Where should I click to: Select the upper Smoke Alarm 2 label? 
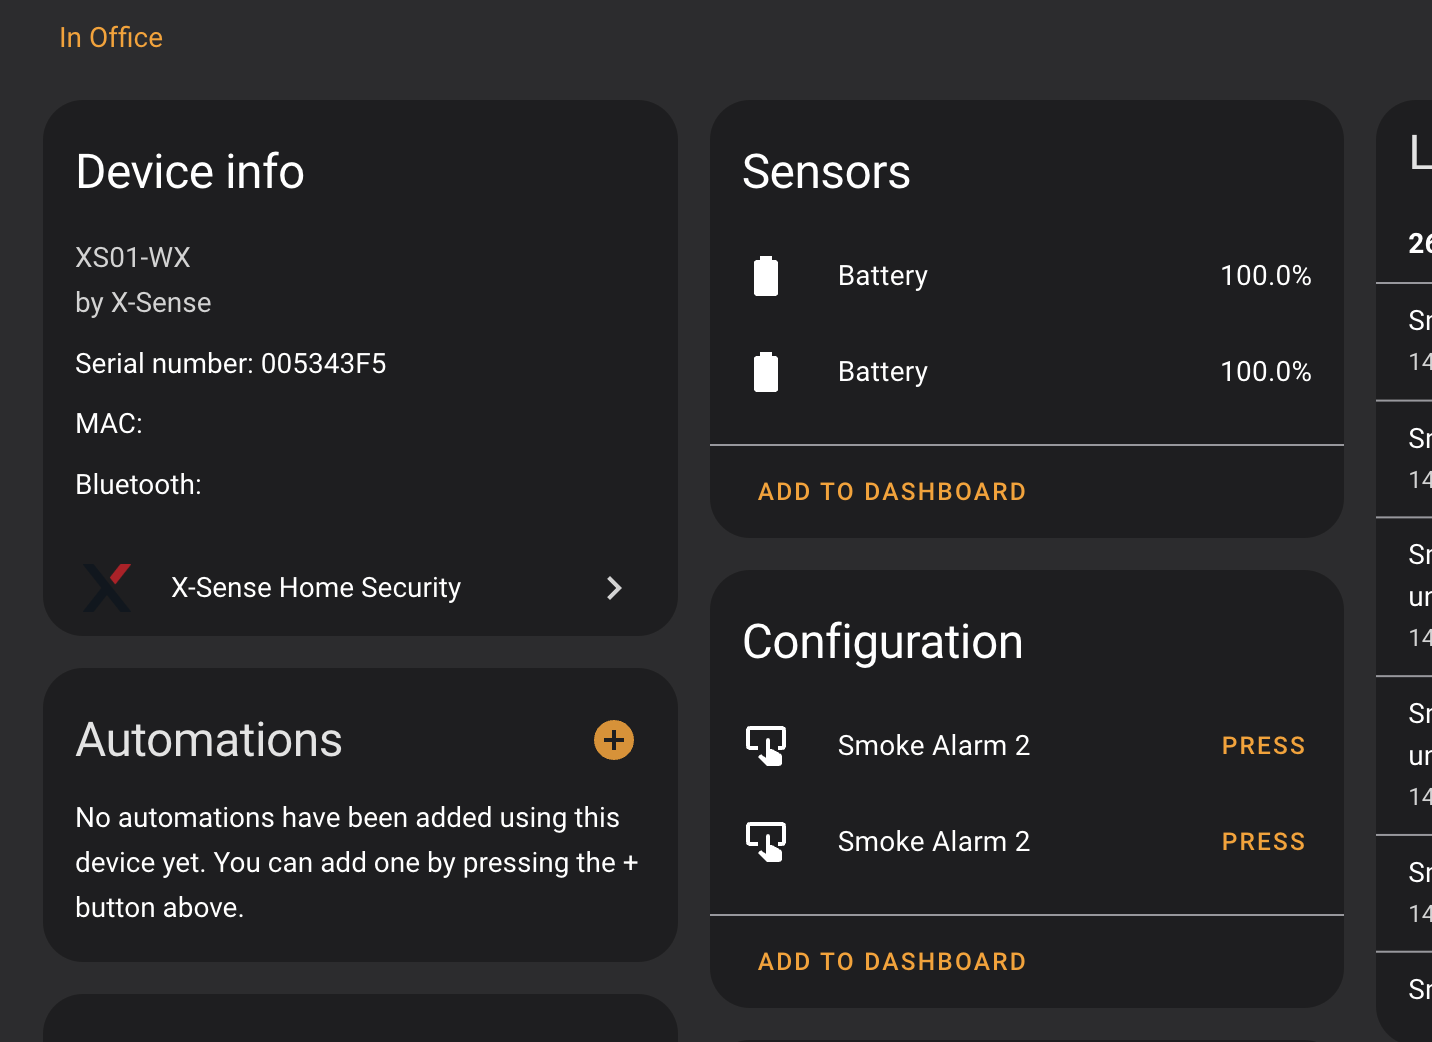(x=934, y=746)
